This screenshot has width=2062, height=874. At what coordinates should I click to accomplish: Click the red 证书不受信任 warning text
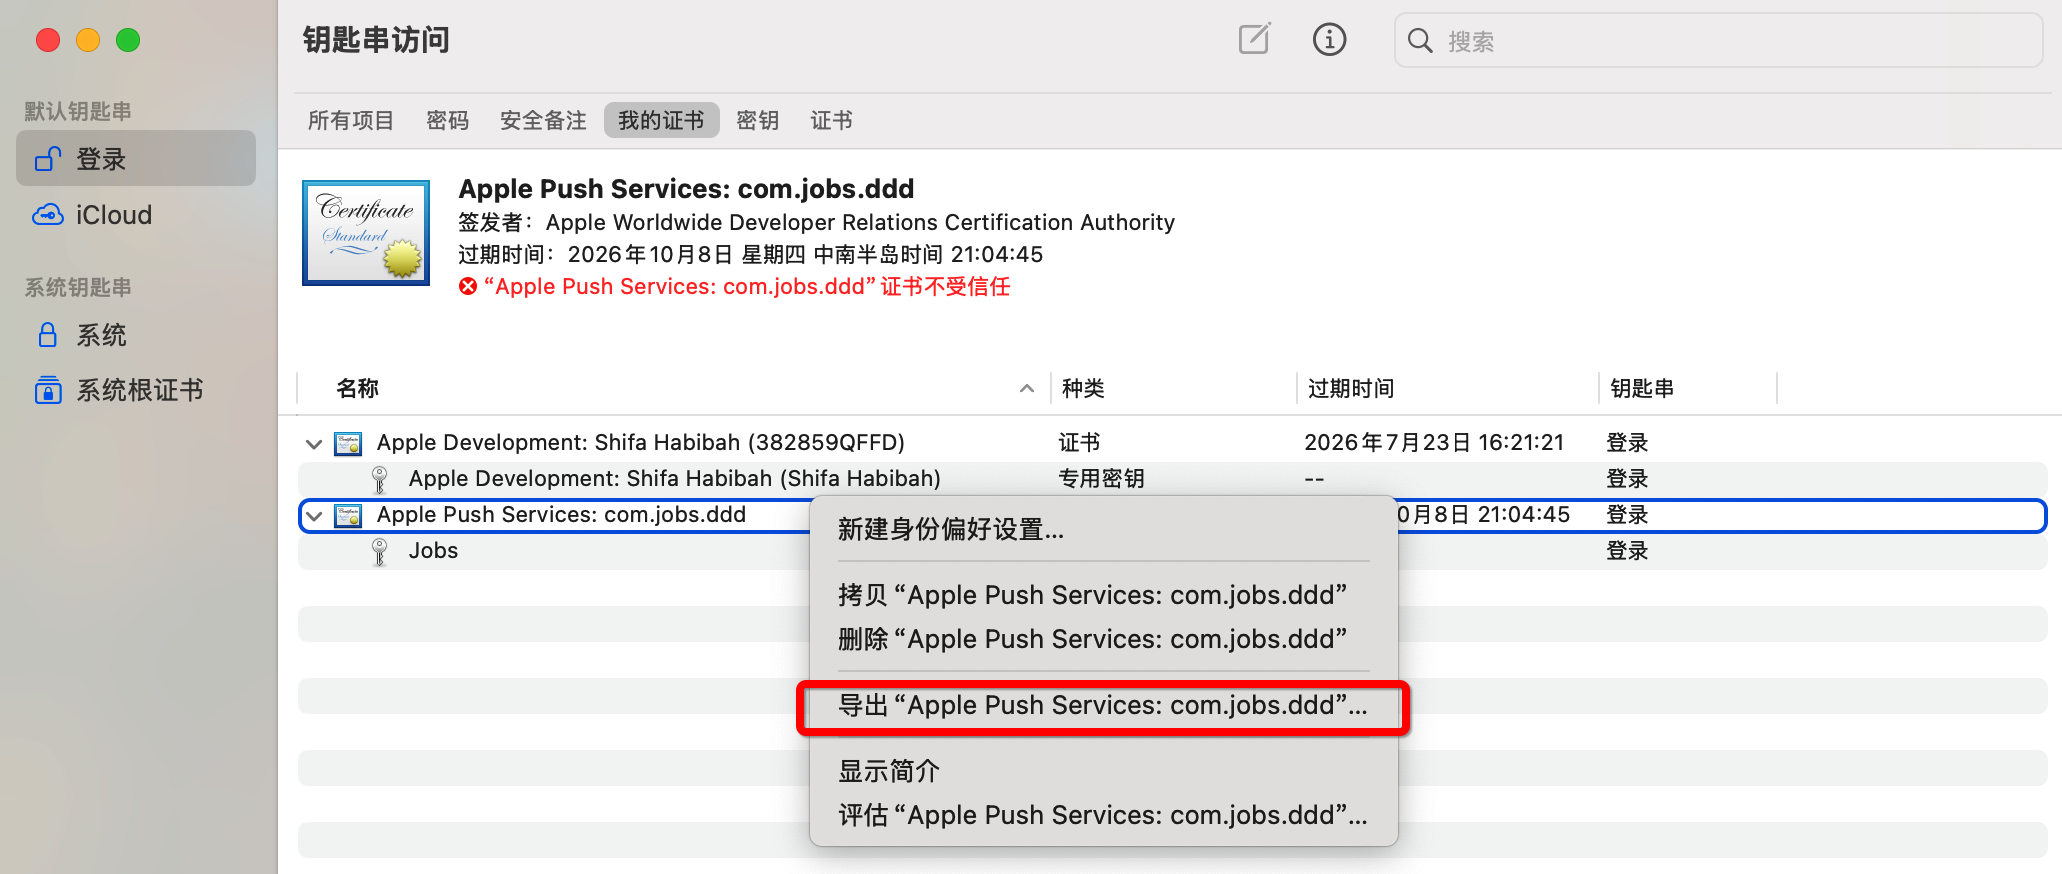pyautogui.click(x=747, y=287)
